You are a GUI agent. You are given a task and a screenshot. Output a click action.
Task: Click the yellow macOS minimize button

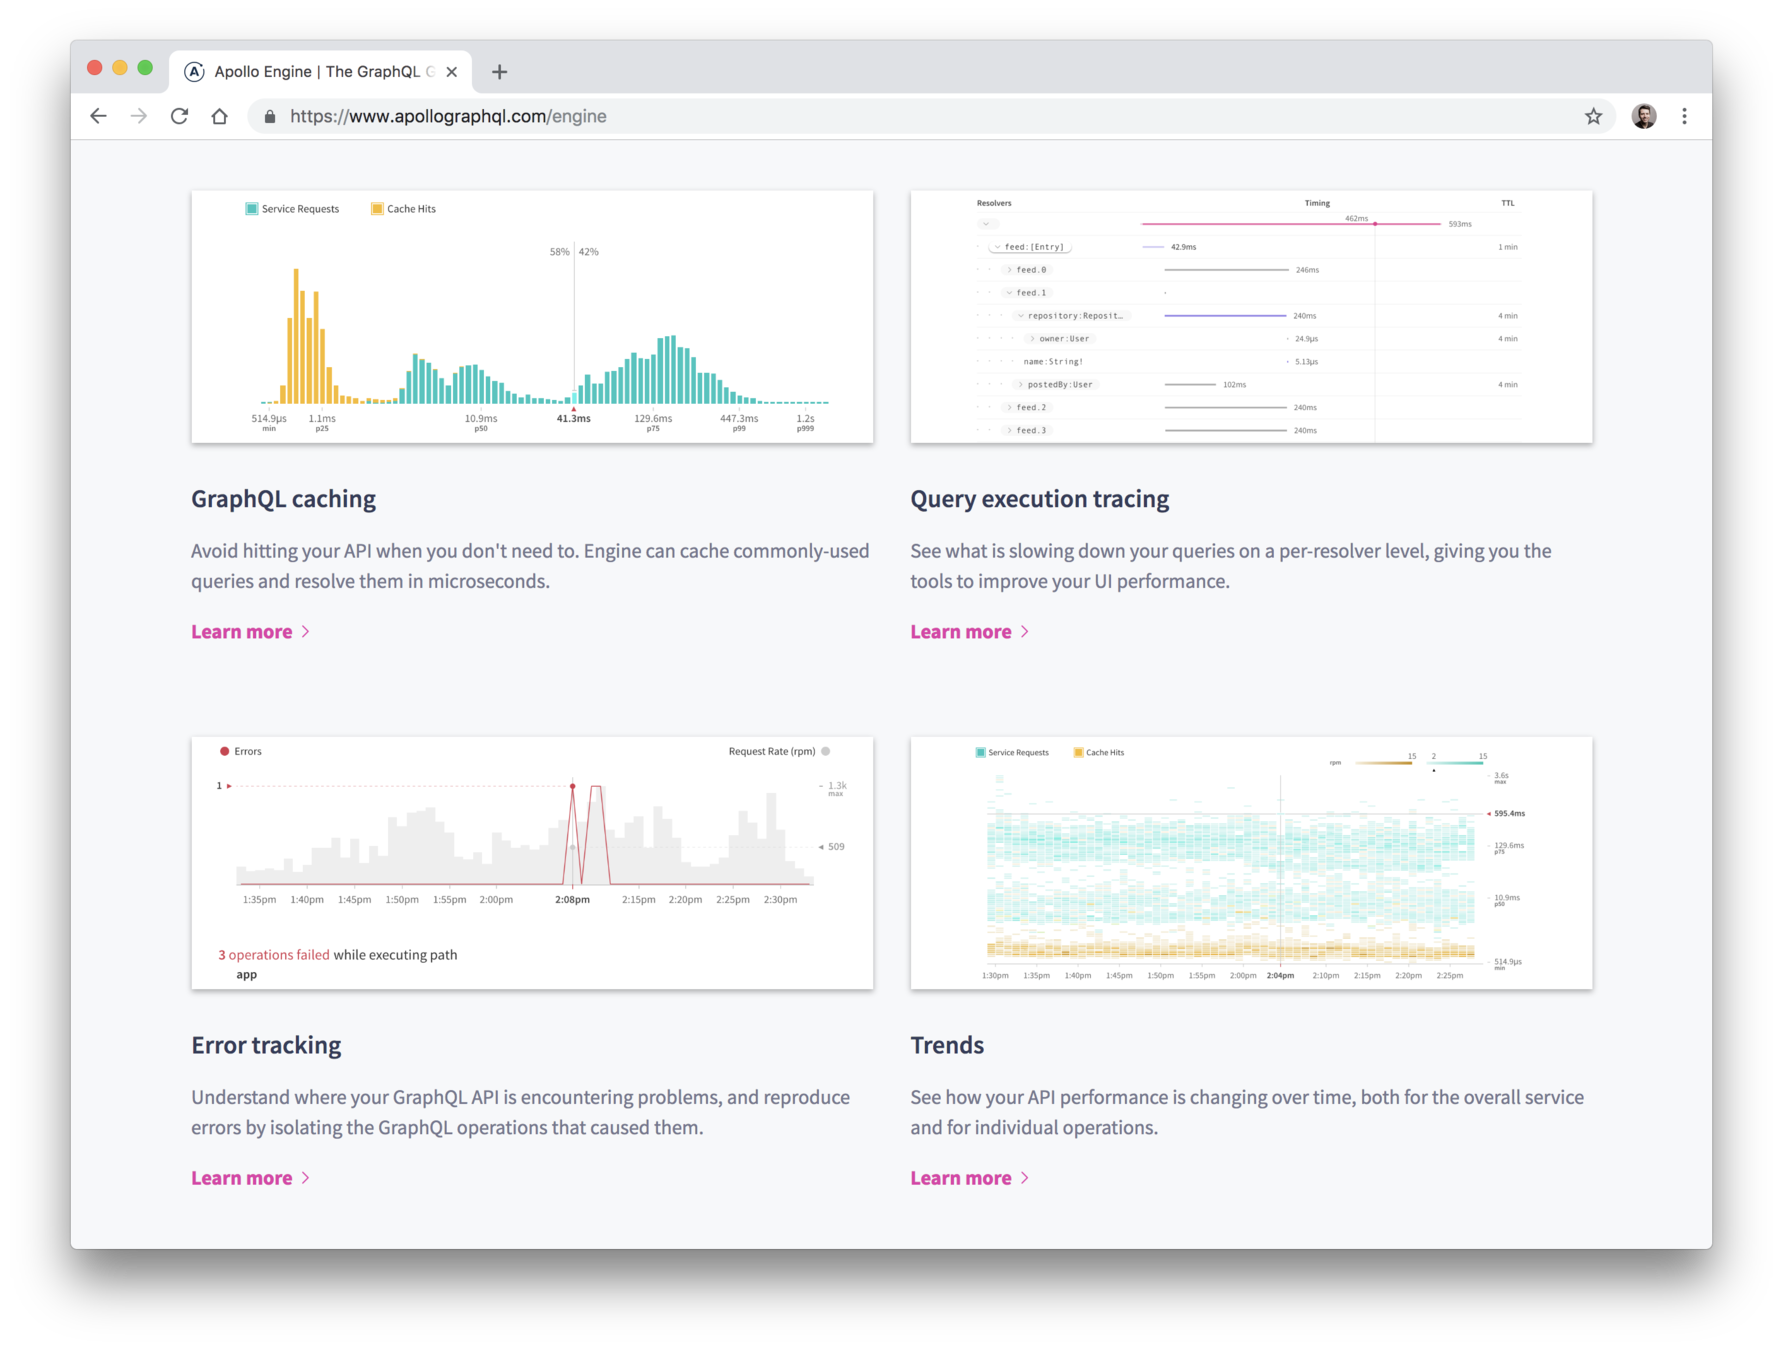click(120, 68)
